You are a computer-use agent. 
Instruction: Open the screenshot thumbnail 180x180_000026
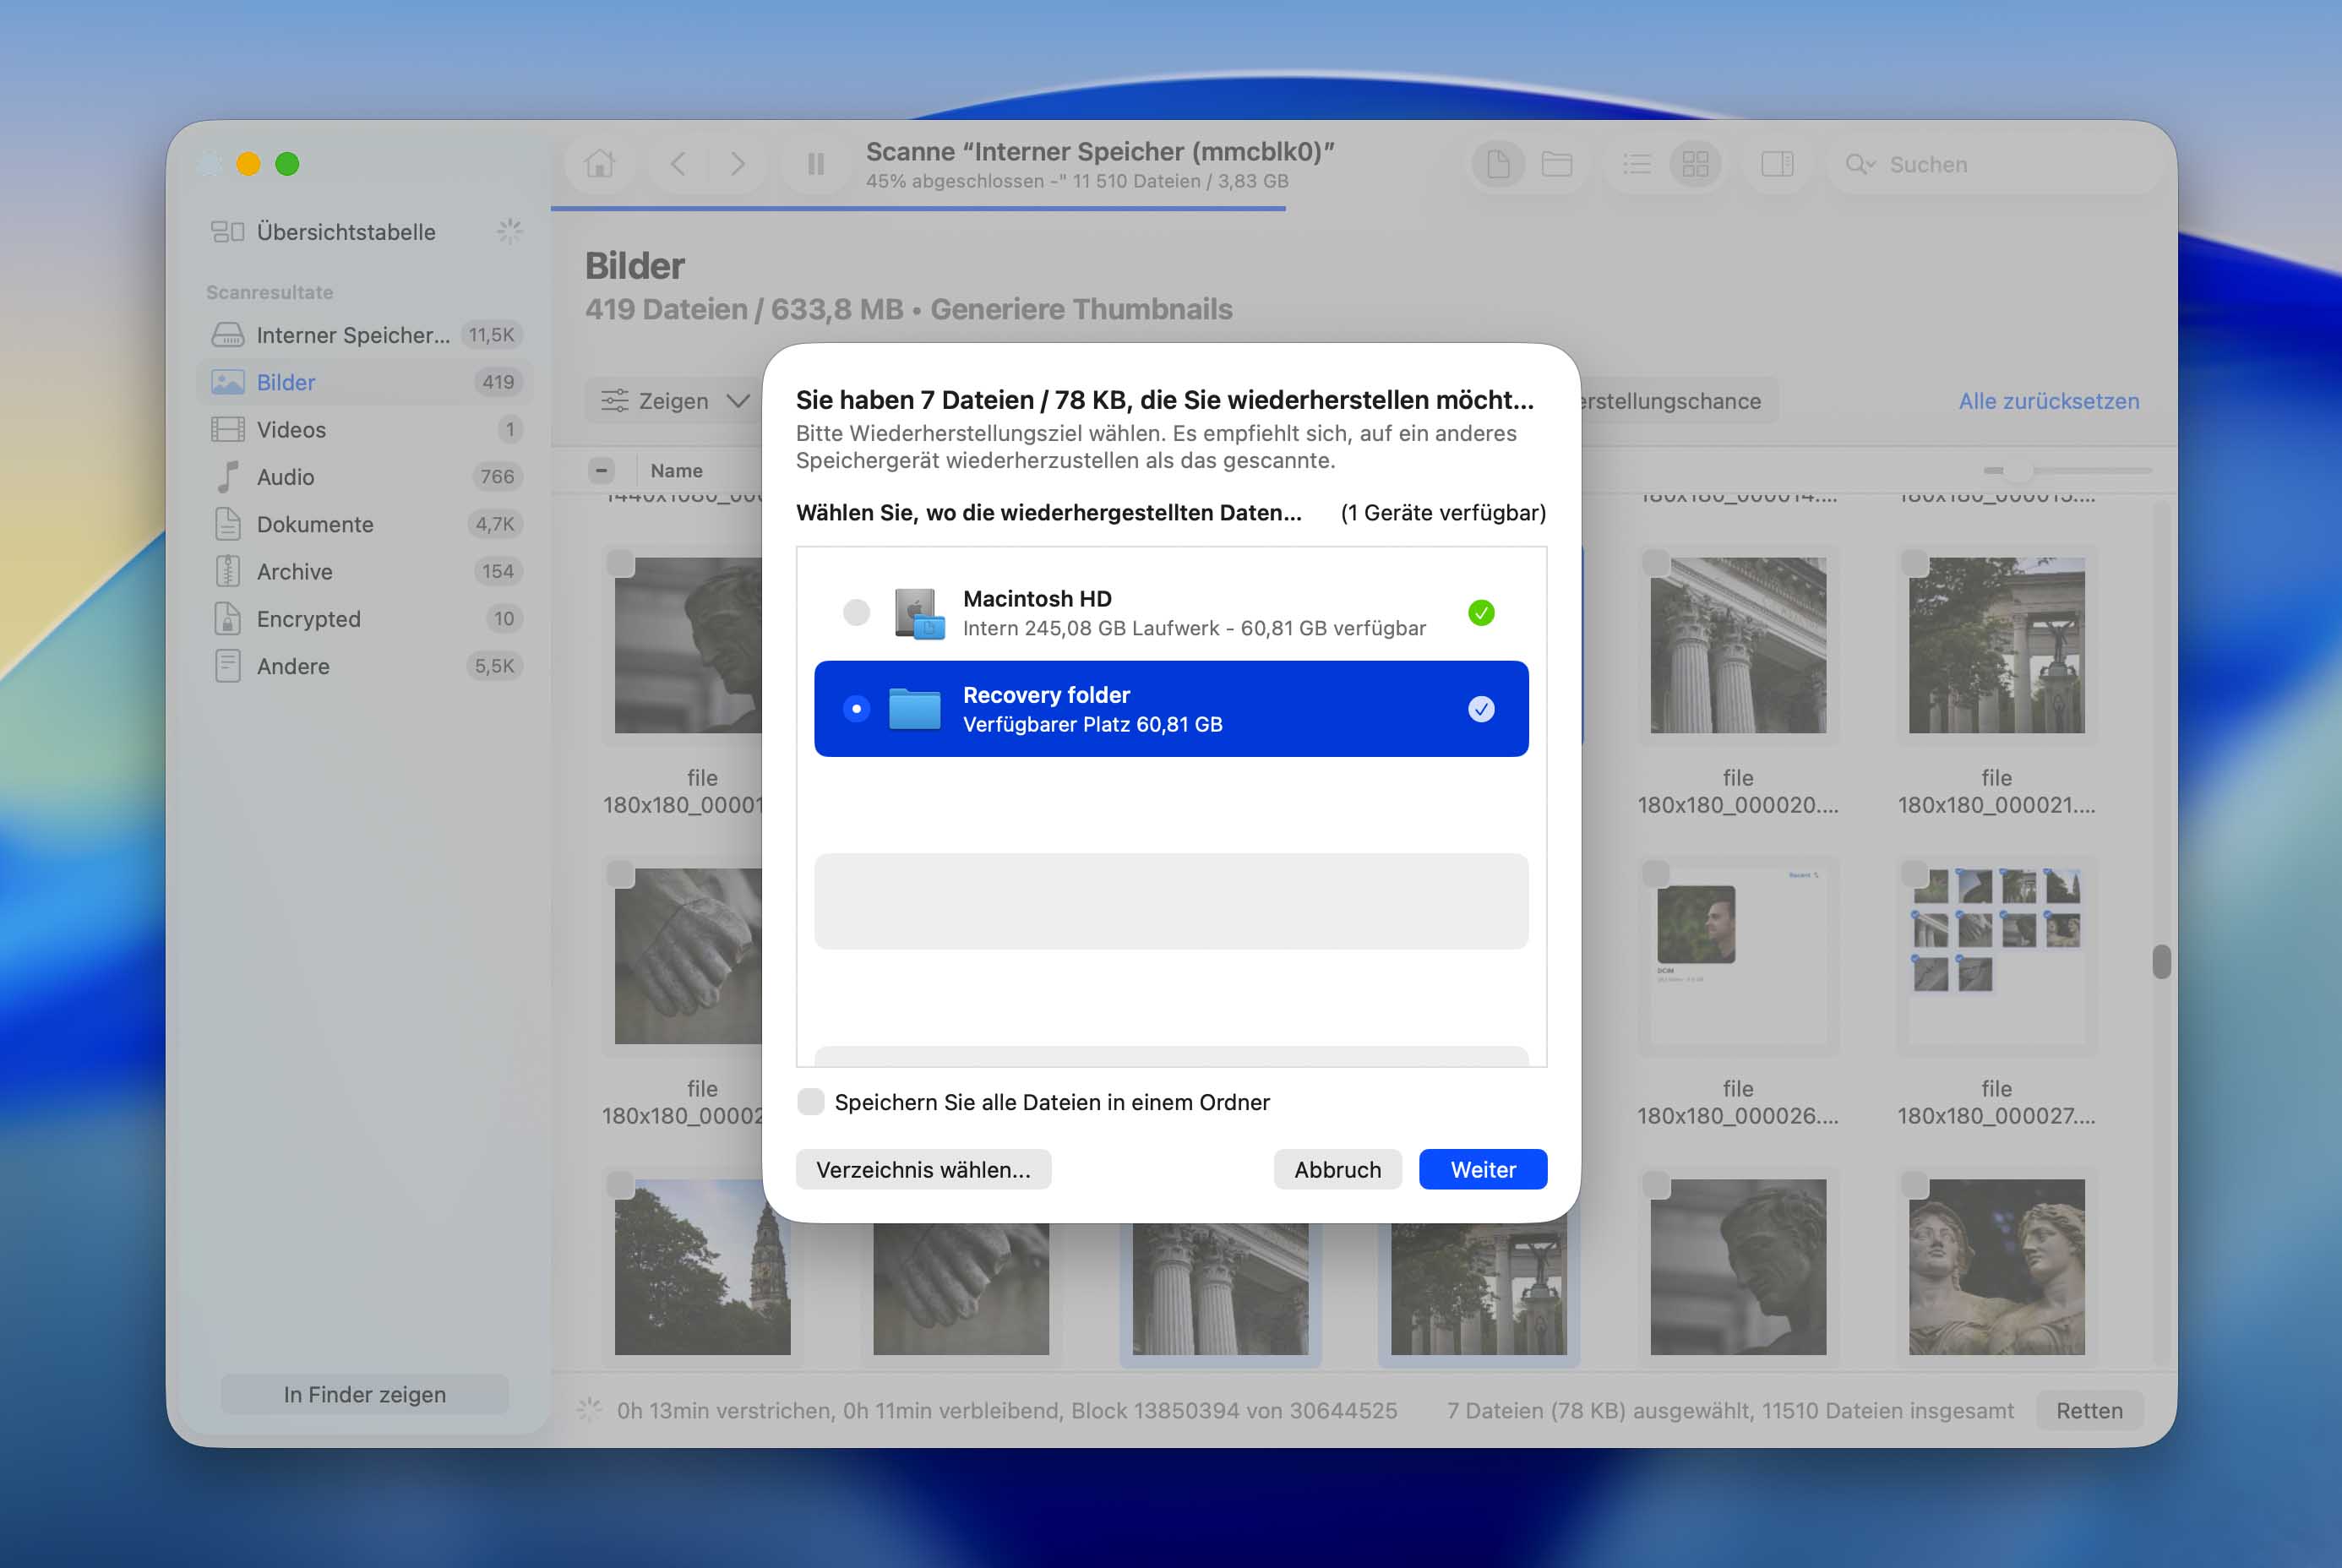1738,956
